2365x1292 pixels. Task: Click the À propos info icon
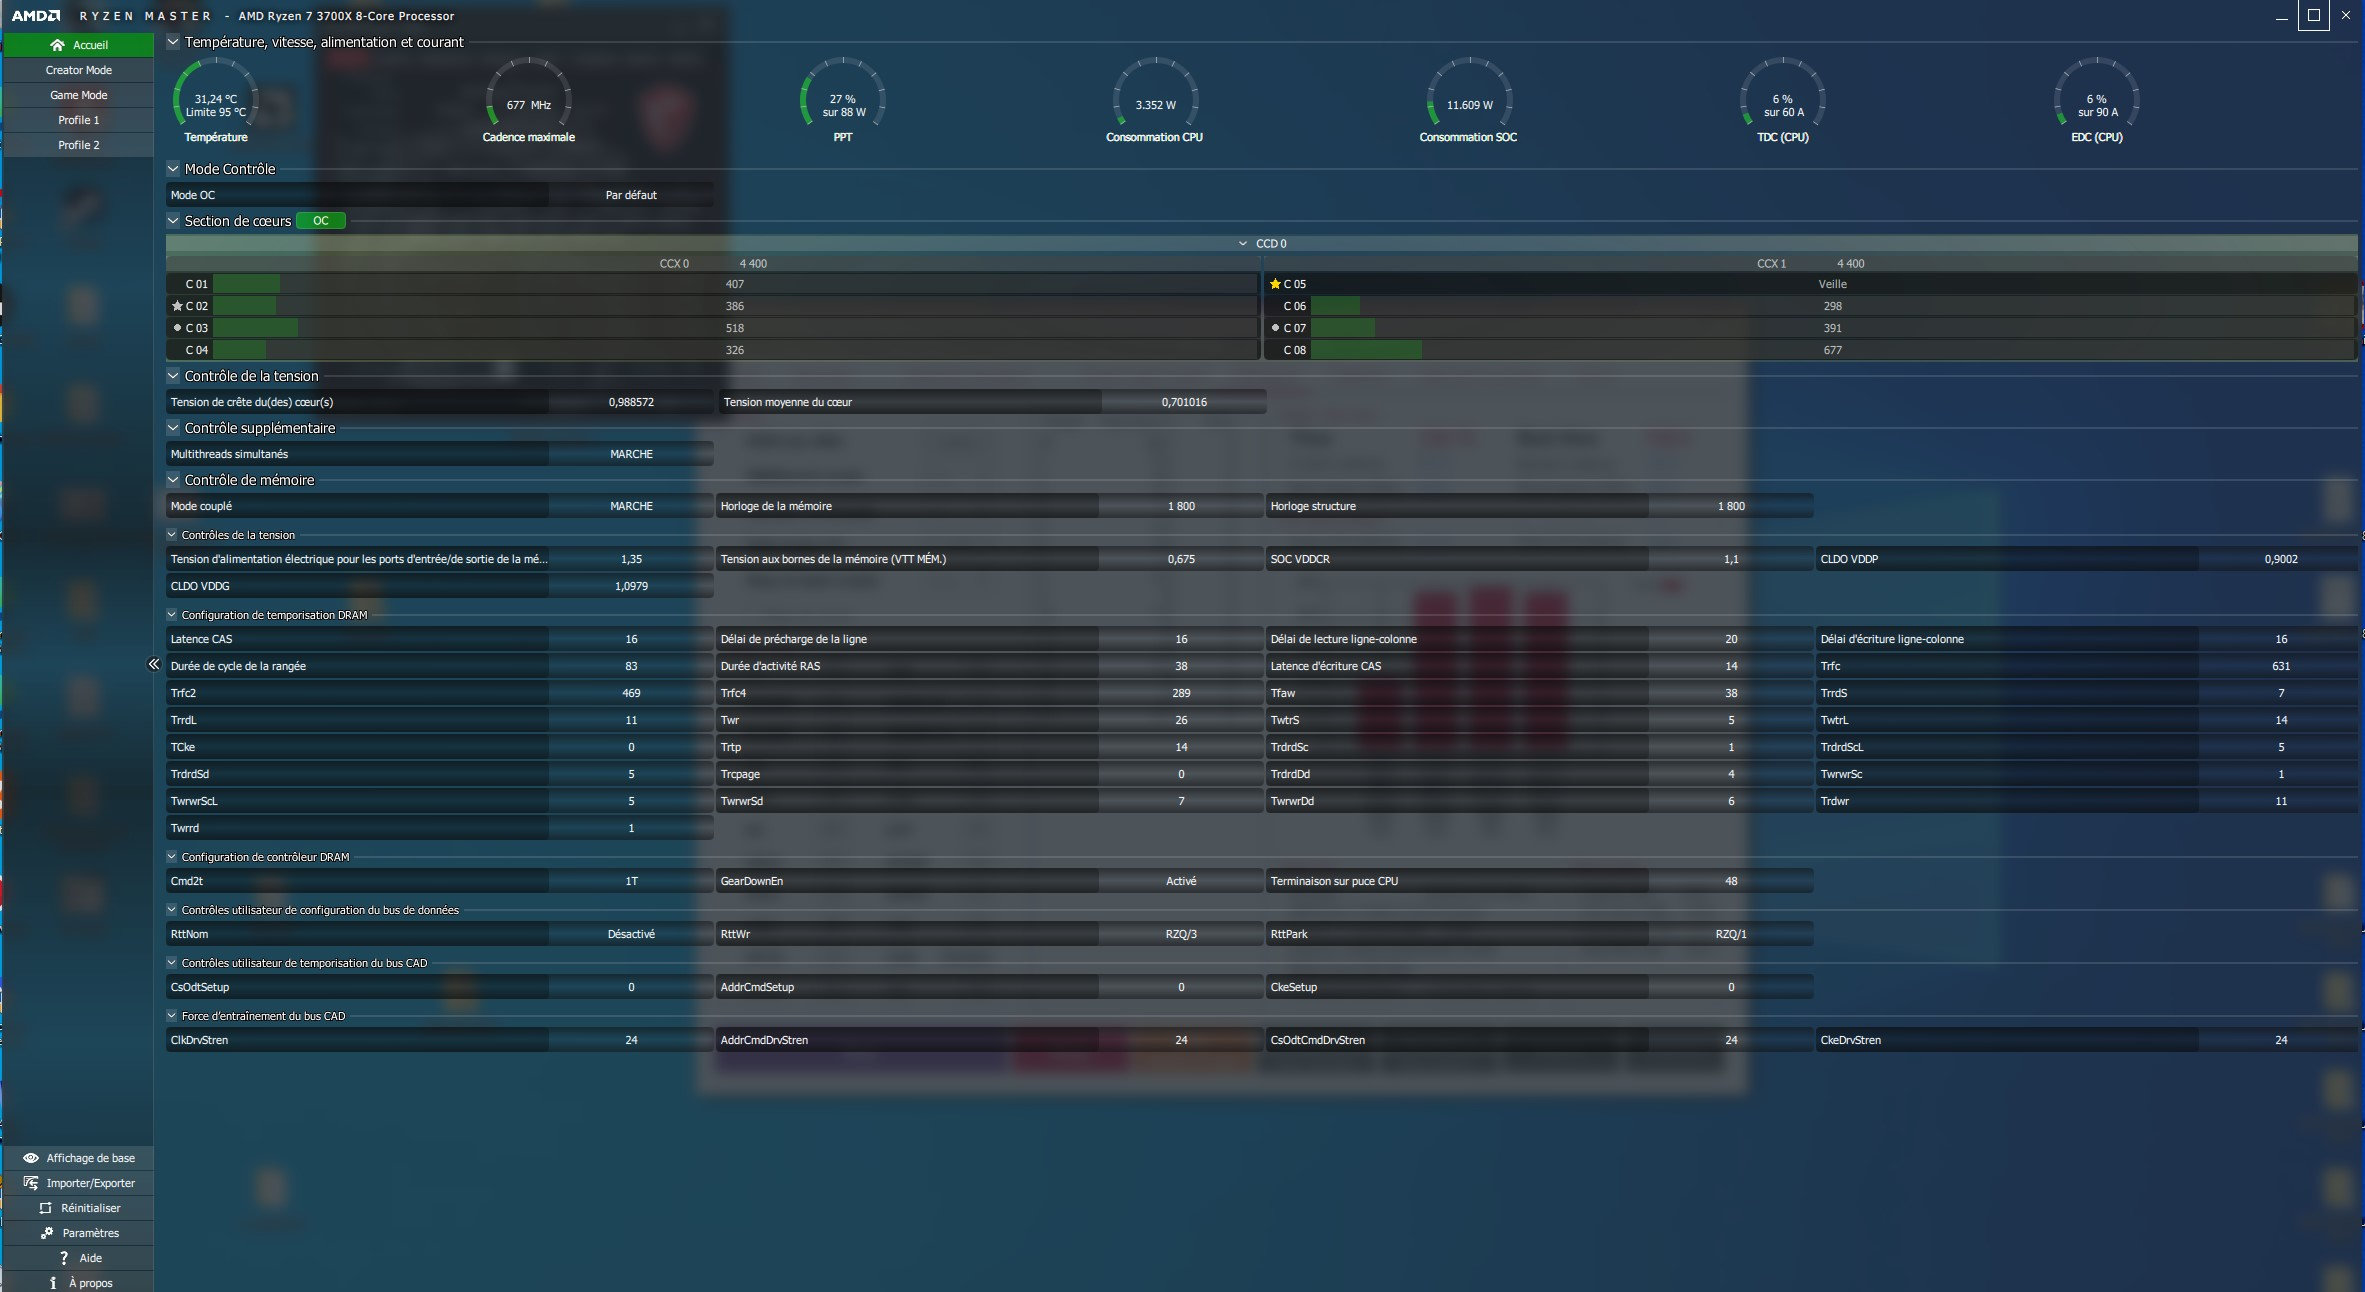pyautogui.click(x=53, y=1283)
